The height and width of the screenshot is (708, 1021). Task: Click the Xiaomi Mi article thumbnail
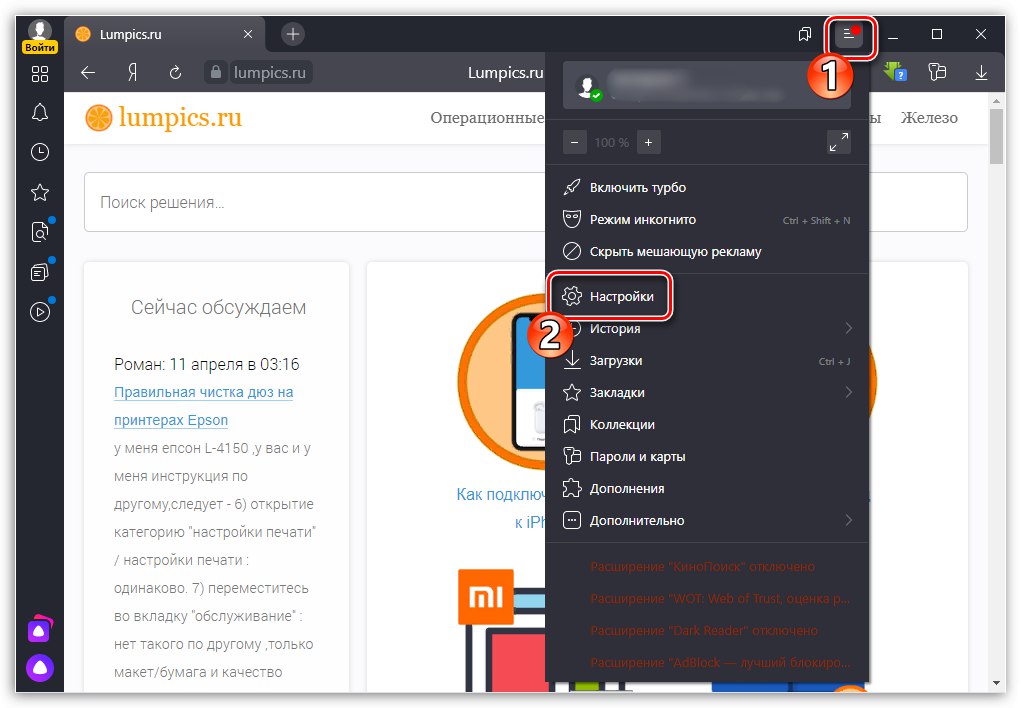486,597
